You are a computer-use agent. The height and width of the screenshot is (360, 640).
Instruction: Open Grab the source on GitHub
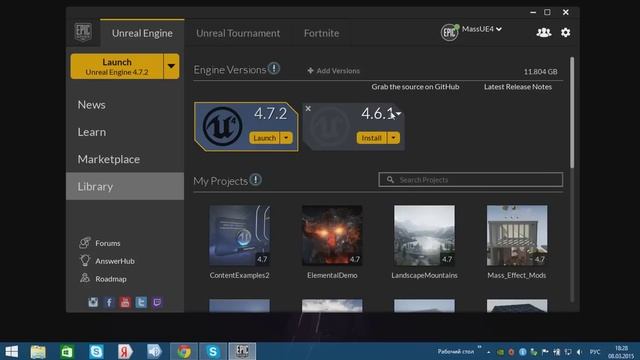click(x=415, y=87)
